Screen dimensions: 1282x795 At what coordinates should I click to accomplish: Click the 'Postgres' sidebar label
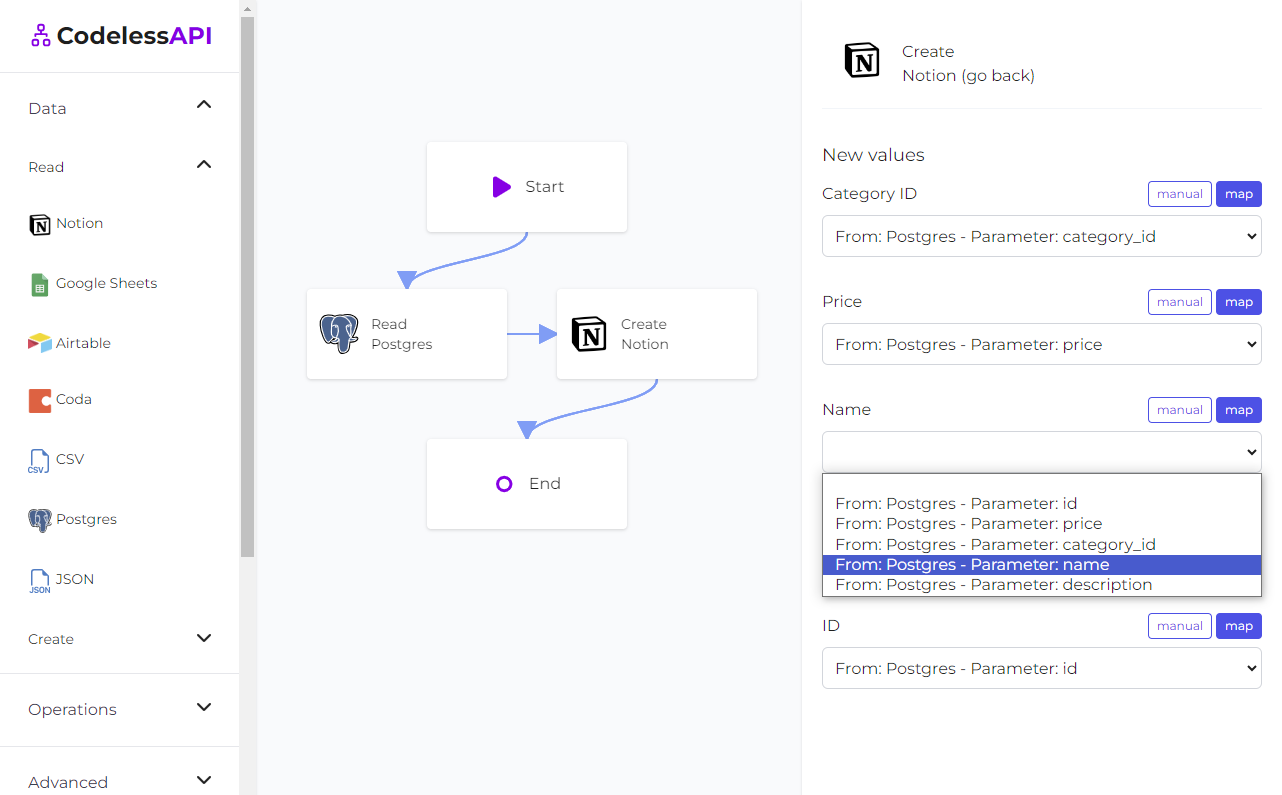click(x=86, y=519)
